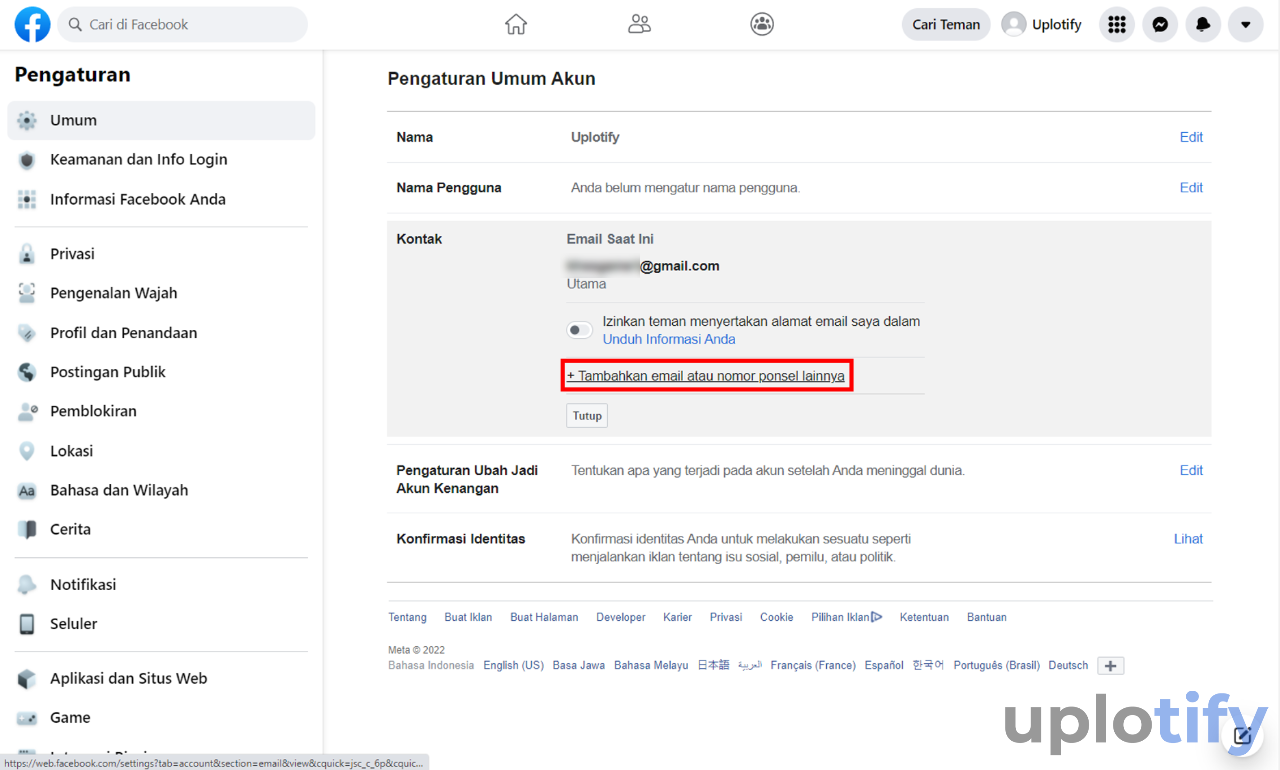Click the Game controller icon
The image size is (1280, 770).
pos(27,718)
